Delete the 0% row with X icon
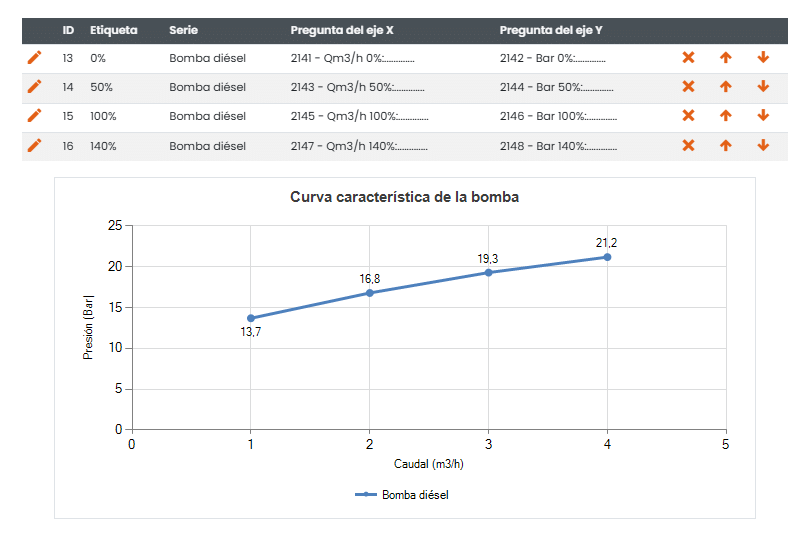The height and width of the screenshot is (543, 809). click(688, 57)
